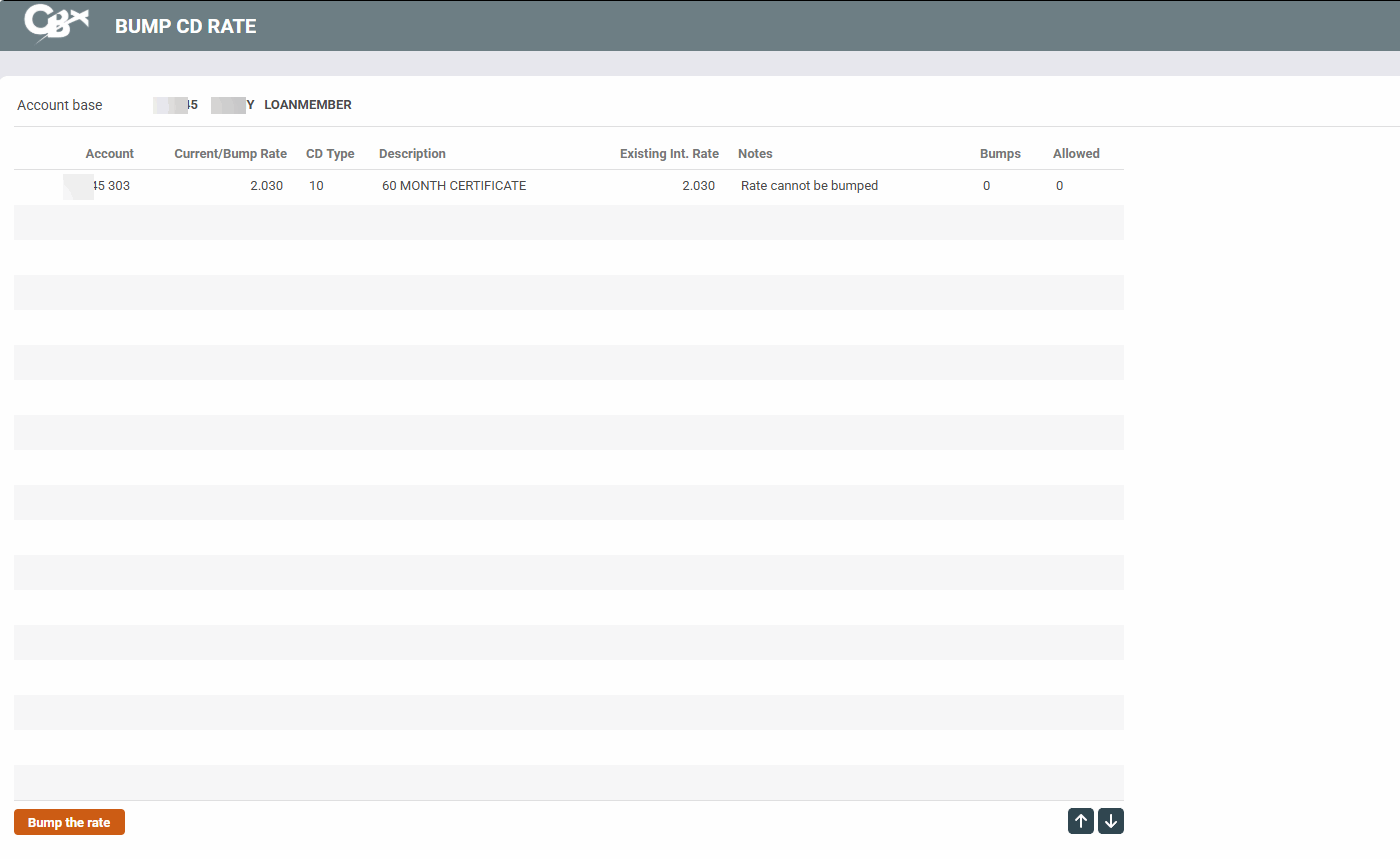The image size is (1400, 859).
Task: Click the Account base label
Action: click(60, 105)
